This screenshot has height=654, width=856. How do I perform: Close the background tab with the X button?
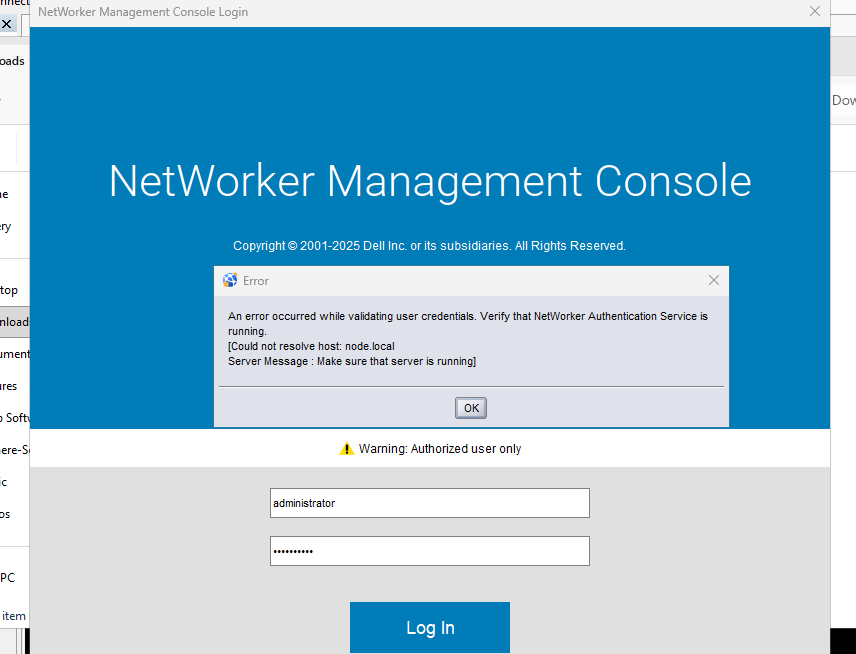7,24
